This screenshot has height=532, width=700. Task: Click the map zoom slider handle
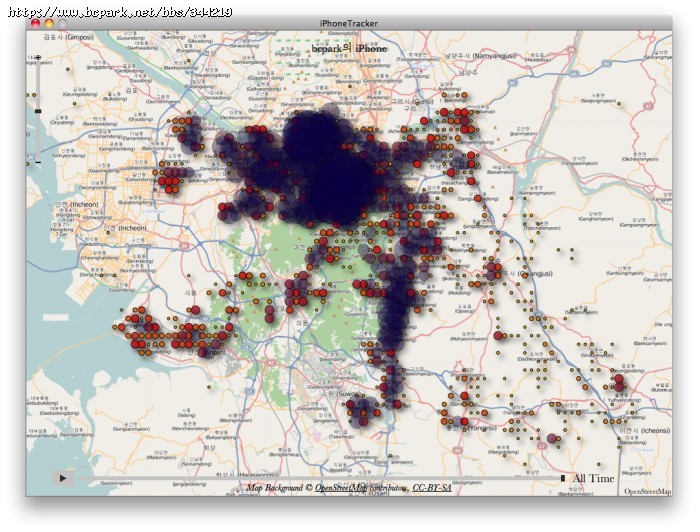click(38, 111)
